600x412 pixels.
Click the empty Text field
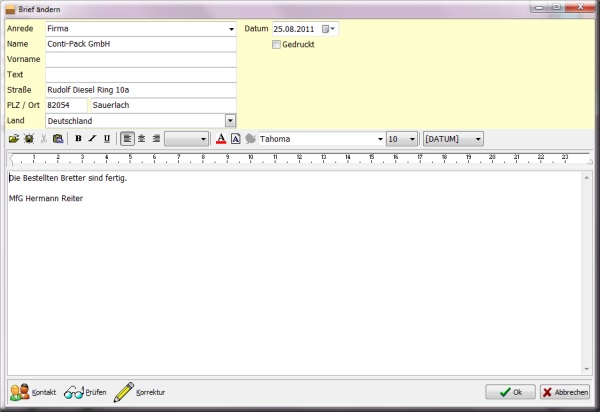[x=141, y=75]
